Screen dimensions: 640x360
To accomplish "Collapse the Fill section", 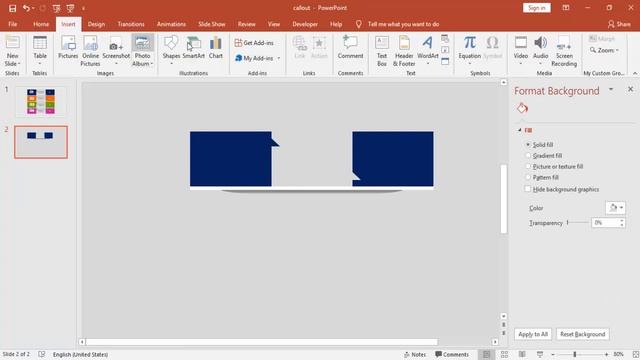I will [x=520, y=130].
